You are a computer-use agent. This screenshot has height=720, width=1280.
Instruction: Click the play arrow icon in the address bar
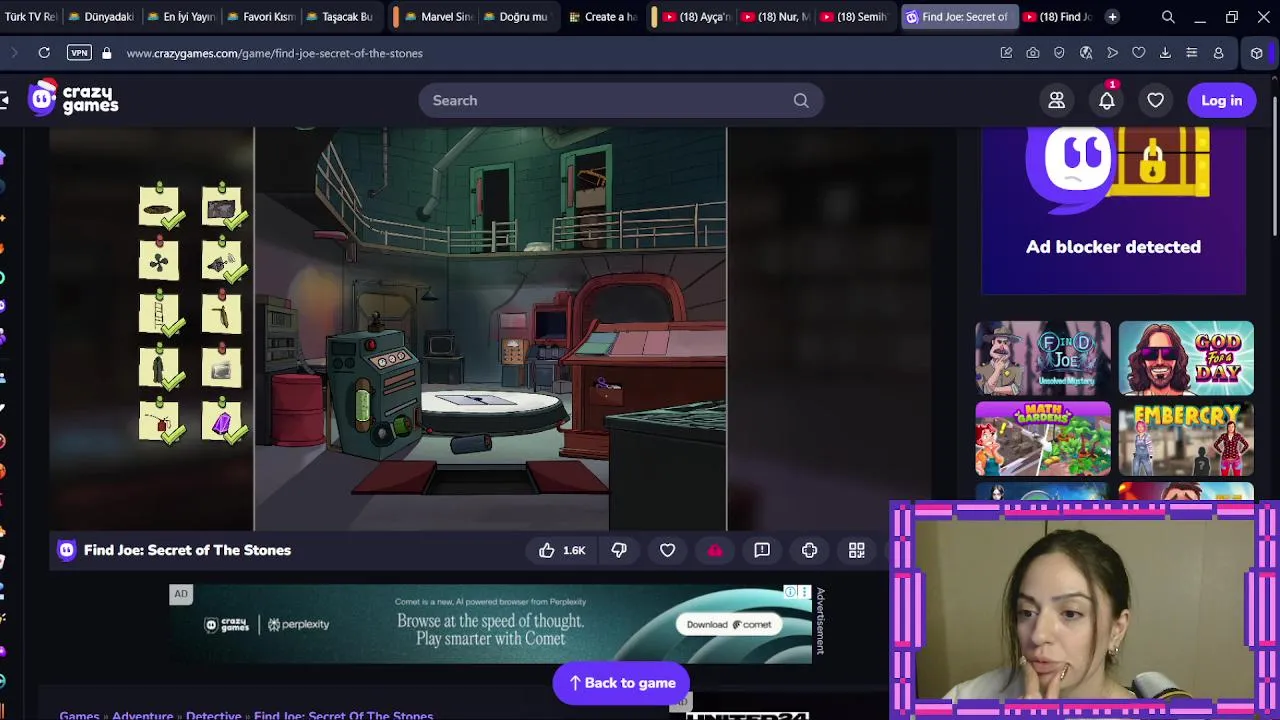pyautogui.click(x=1112, y=53)
